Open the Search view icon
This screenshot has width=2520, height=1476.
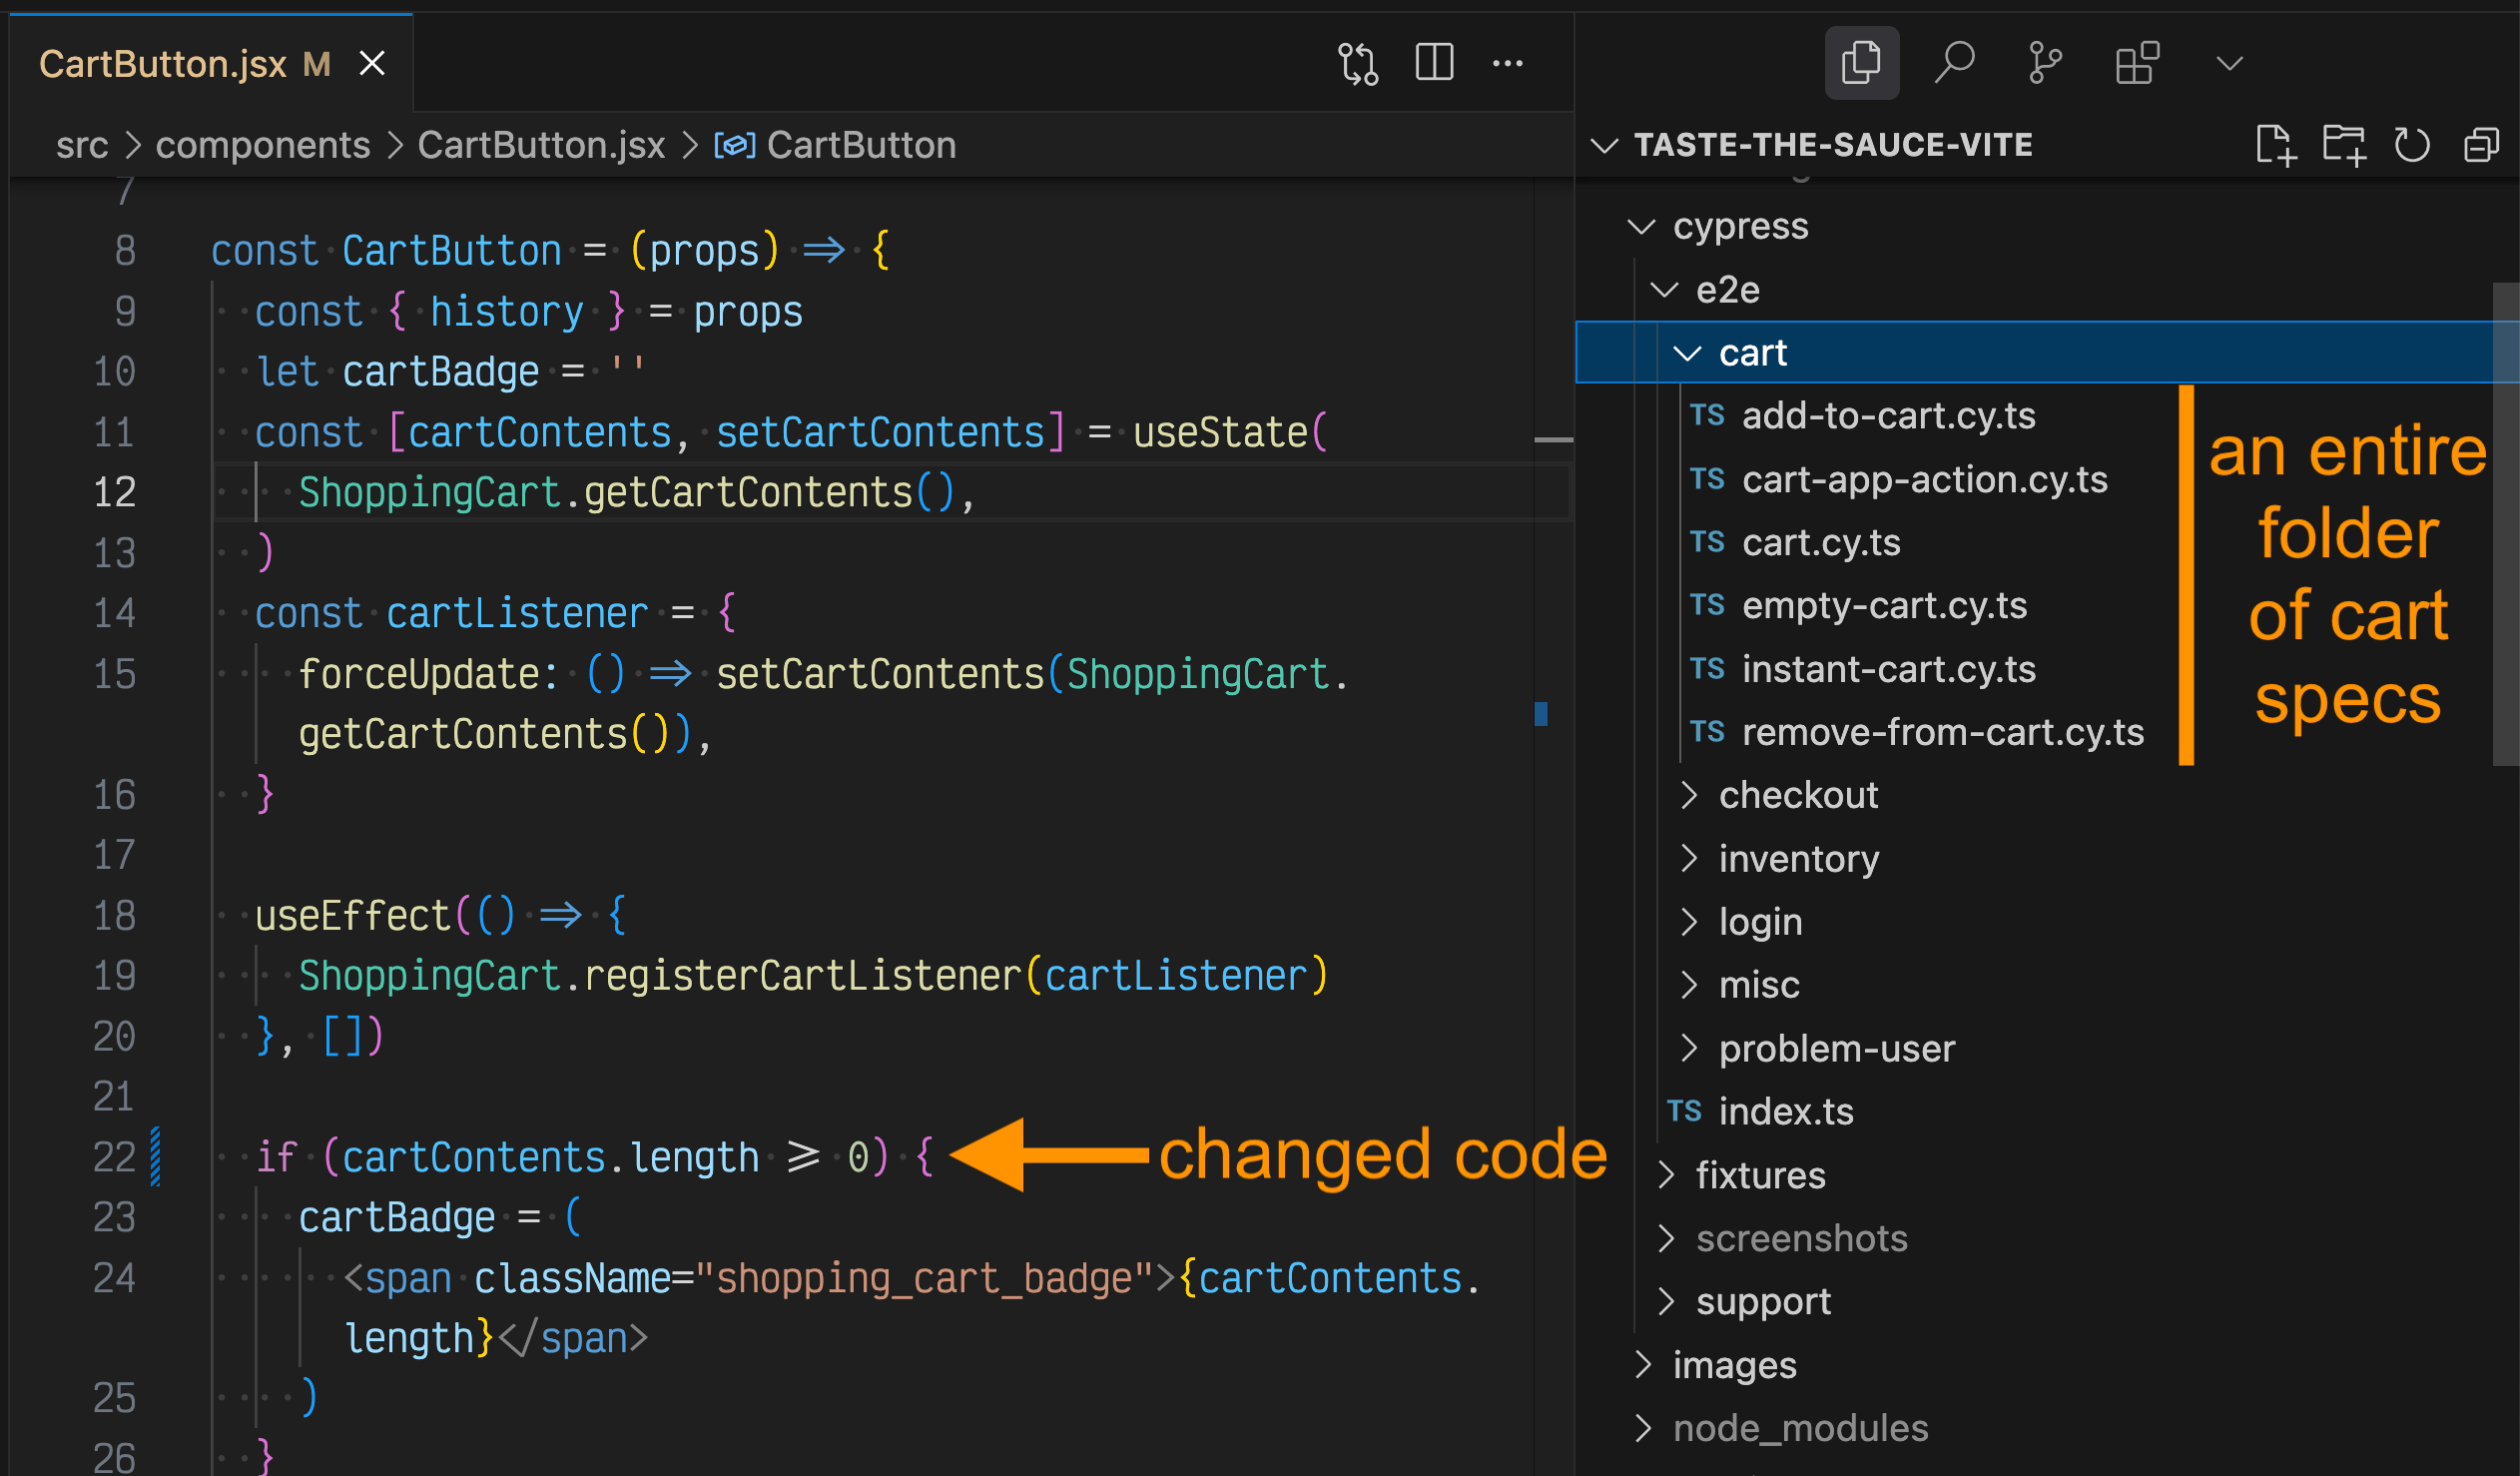tap(1954, 63)
